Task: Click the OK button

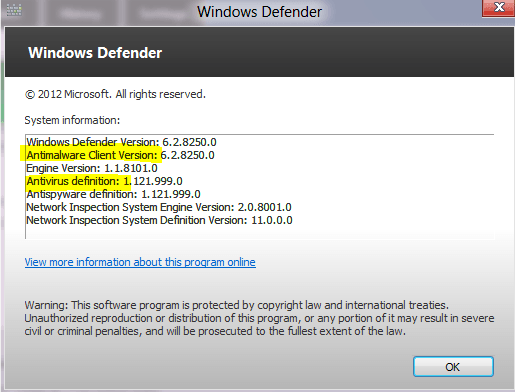Action: coord(453,367)
